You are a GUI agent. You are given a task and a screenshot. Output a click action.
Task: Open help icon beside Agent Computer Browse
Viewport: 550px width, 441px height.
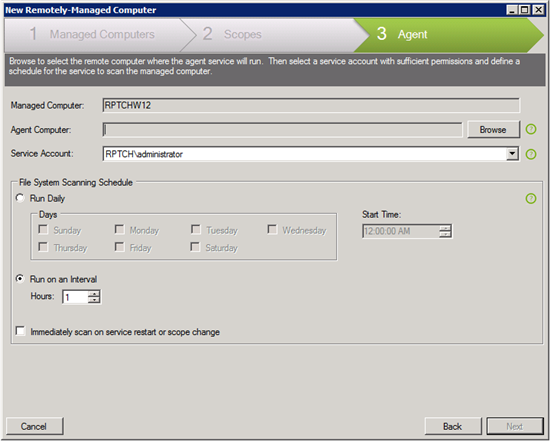[x=531, y=129]
